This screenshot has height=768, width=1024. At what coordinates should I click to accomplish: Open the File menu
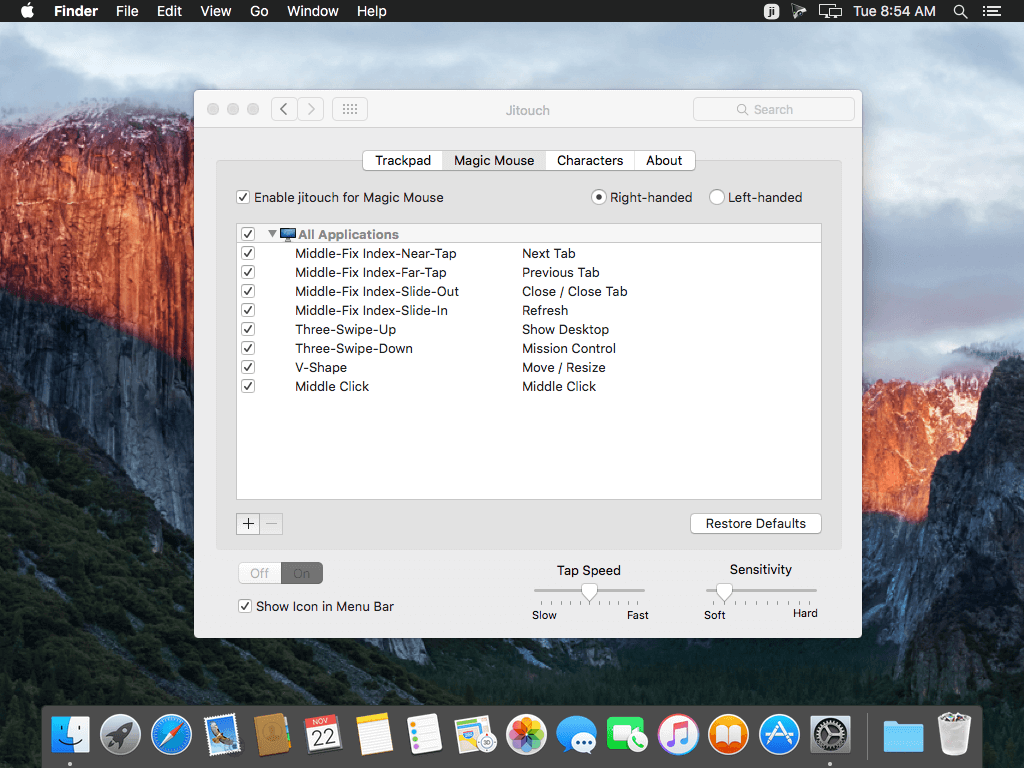(x=127, y=11)
